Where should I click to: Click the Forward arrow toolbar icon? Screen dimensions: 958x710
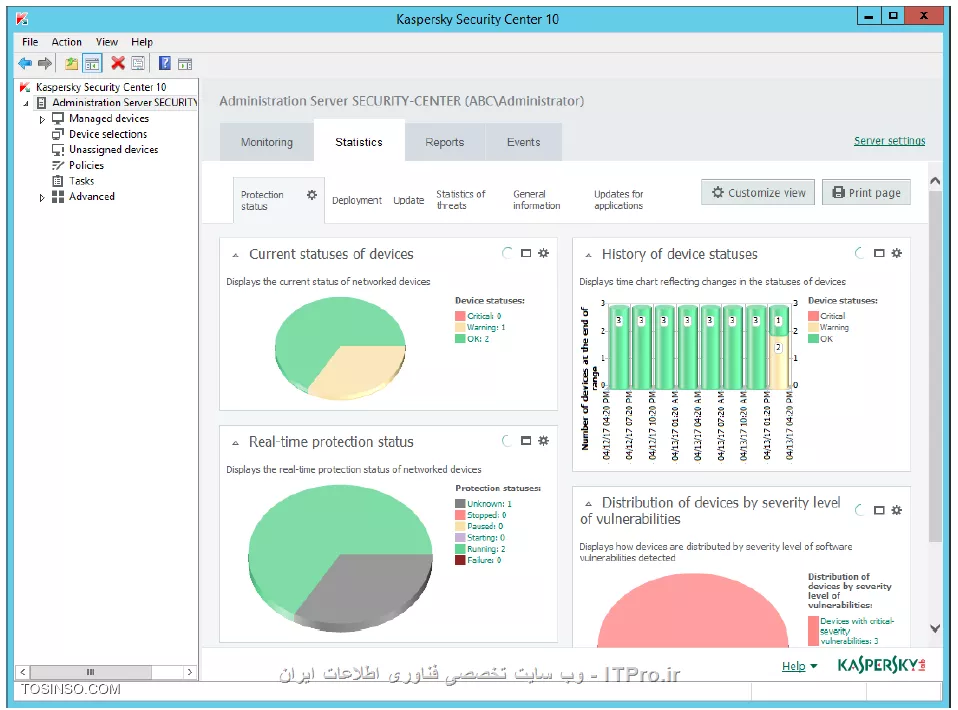pos(45,64)
